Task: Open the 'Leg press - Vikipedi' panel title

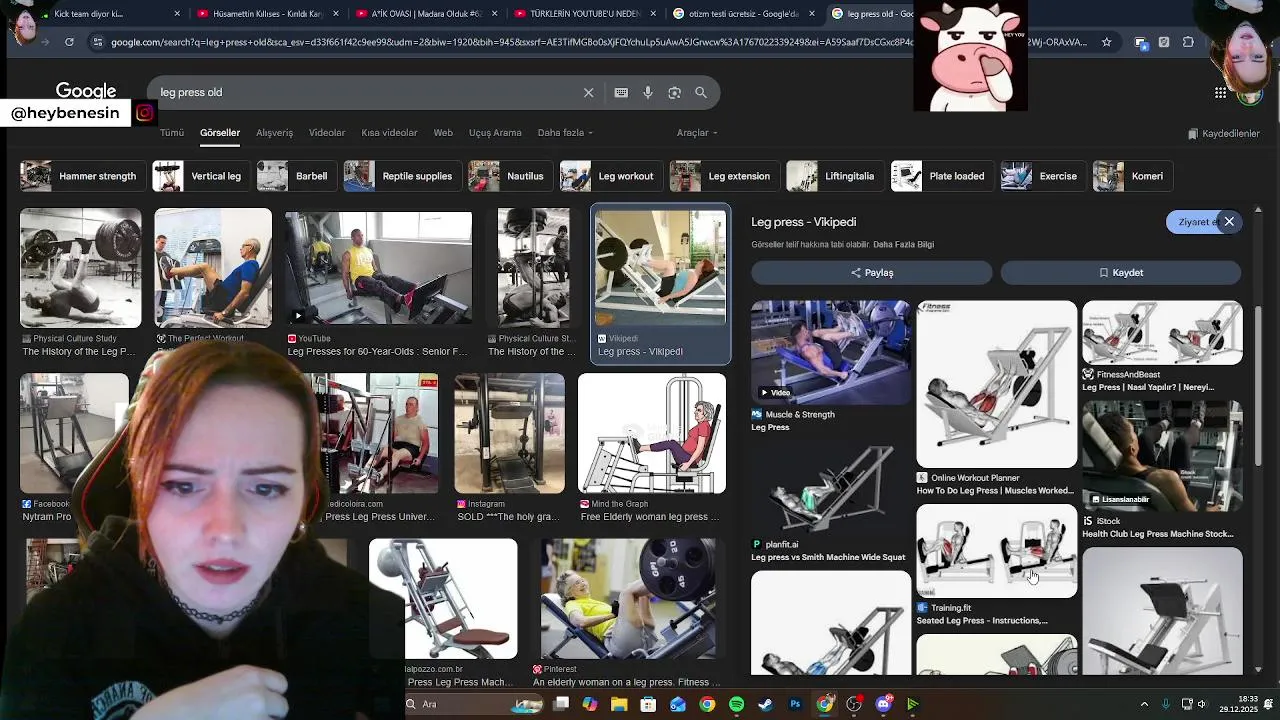Action: pos(804,222)
